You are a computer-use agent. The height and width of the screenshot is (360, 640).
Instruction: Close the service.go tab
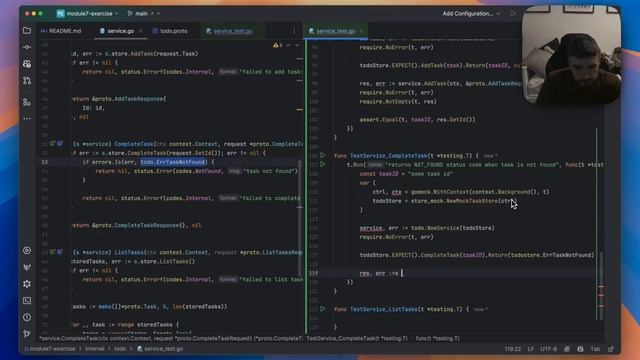(140, 31)
